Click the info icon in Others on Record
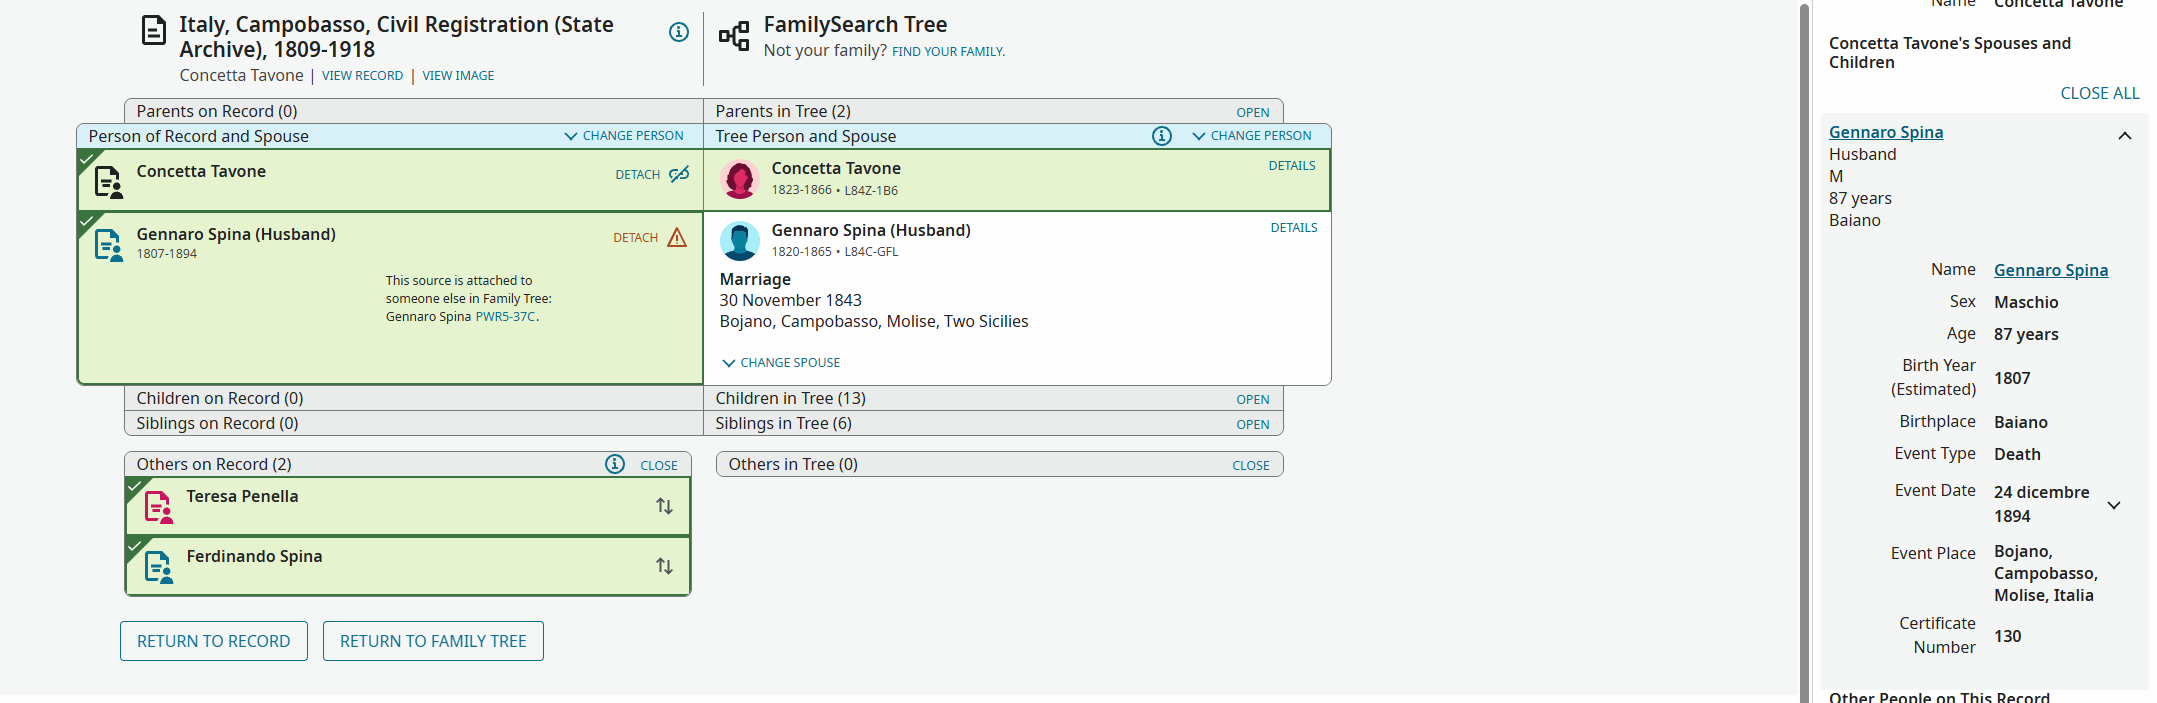Screen dimensions: 2157x703 615,464
